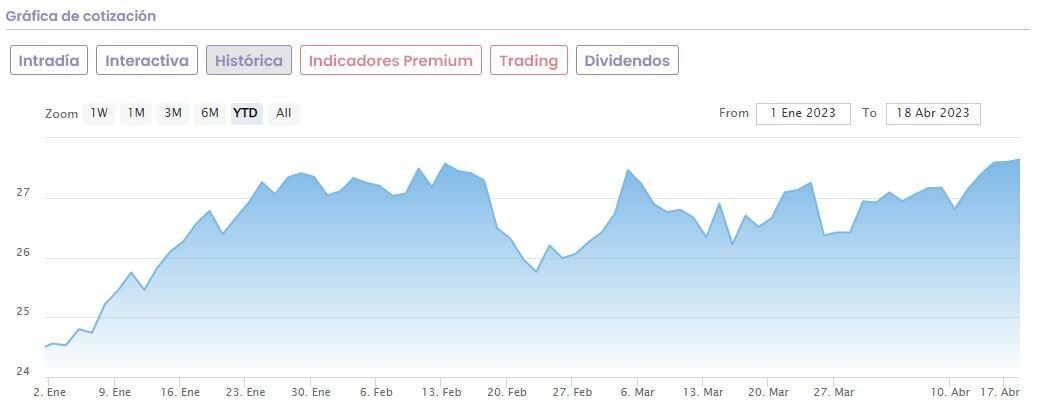This screenshot has width=1038, height=413.
Task: Click the To date field
Action: (933, 113)
